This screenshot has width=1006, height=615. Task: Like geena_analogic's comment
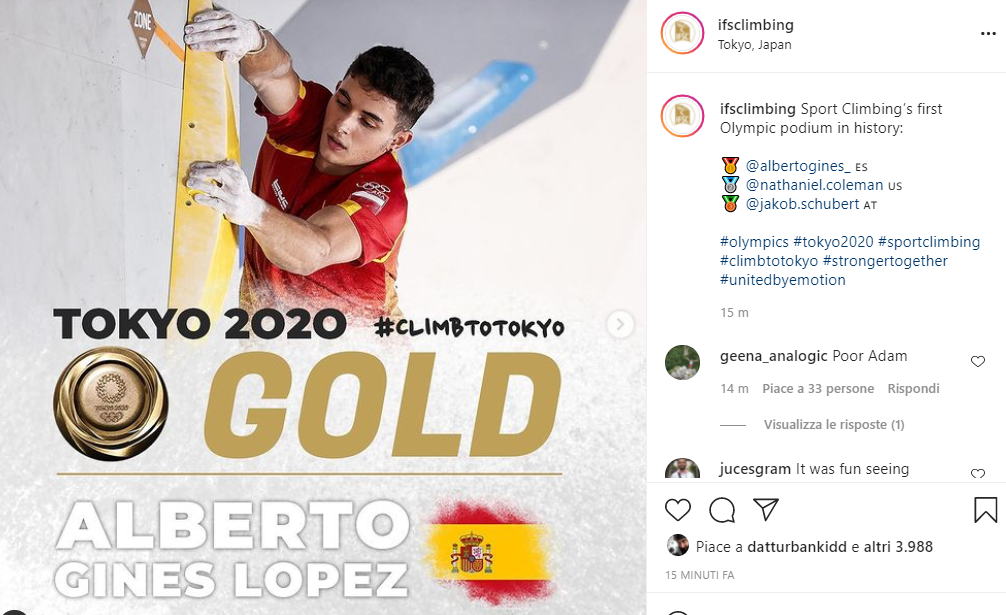coord(978,362)
